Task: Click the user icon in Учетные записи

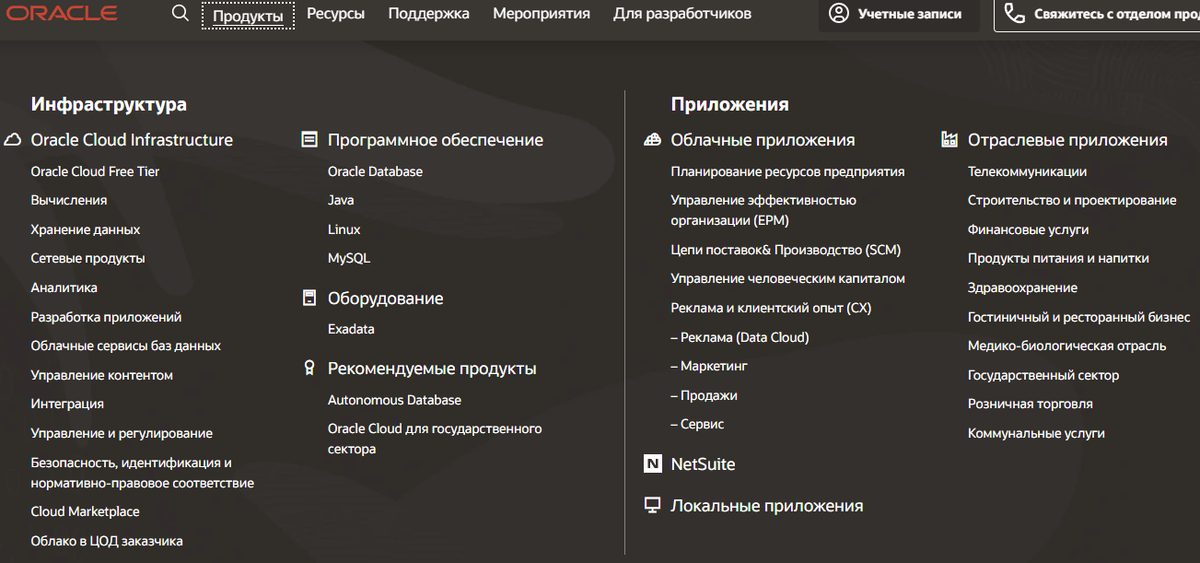Action: pos(839,14)
